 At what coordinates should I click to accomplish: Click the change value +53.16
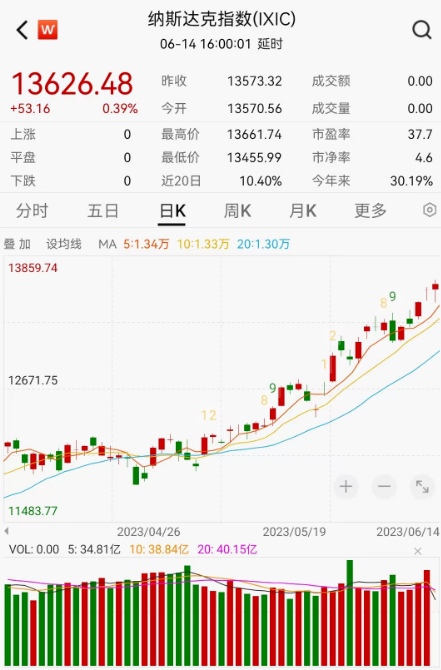[30, 109]
